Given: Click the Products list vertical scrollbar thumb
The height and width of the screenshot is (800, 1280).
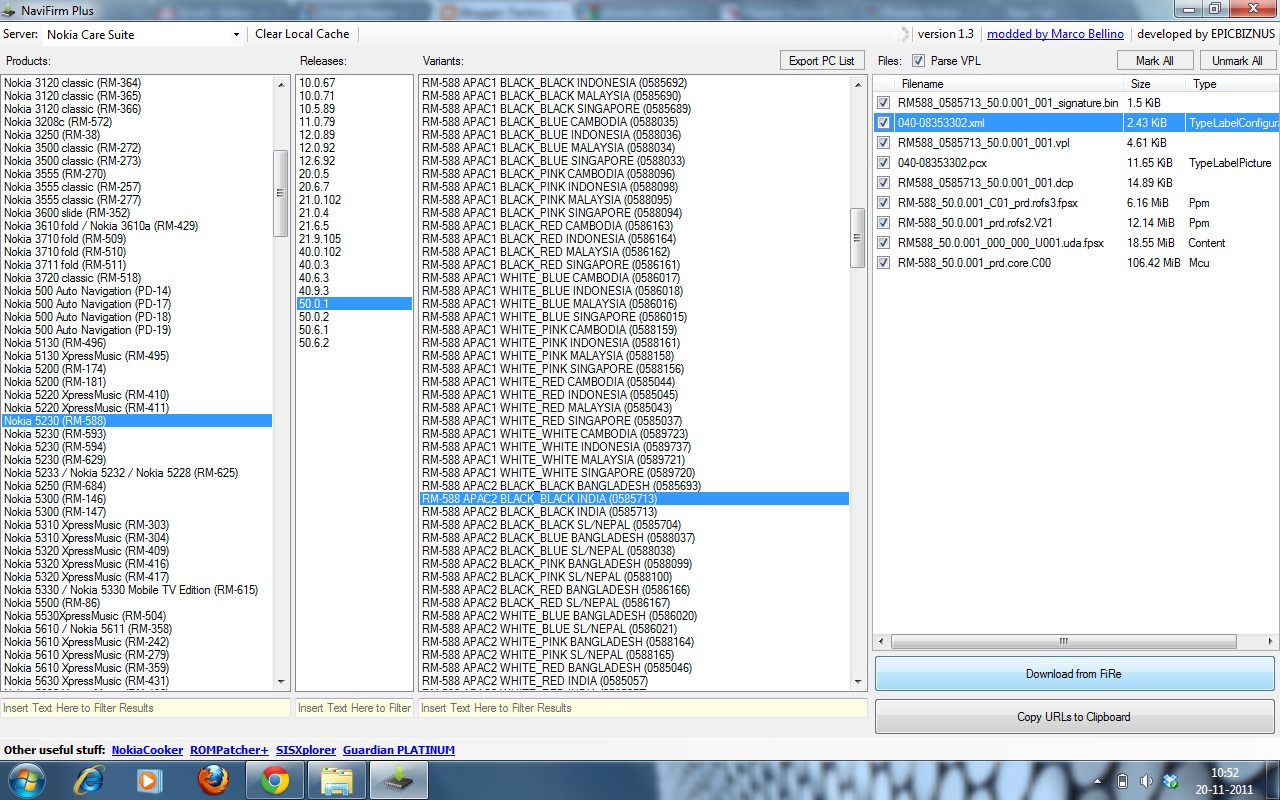Looking at the screenshot, I should pos(281,193).
